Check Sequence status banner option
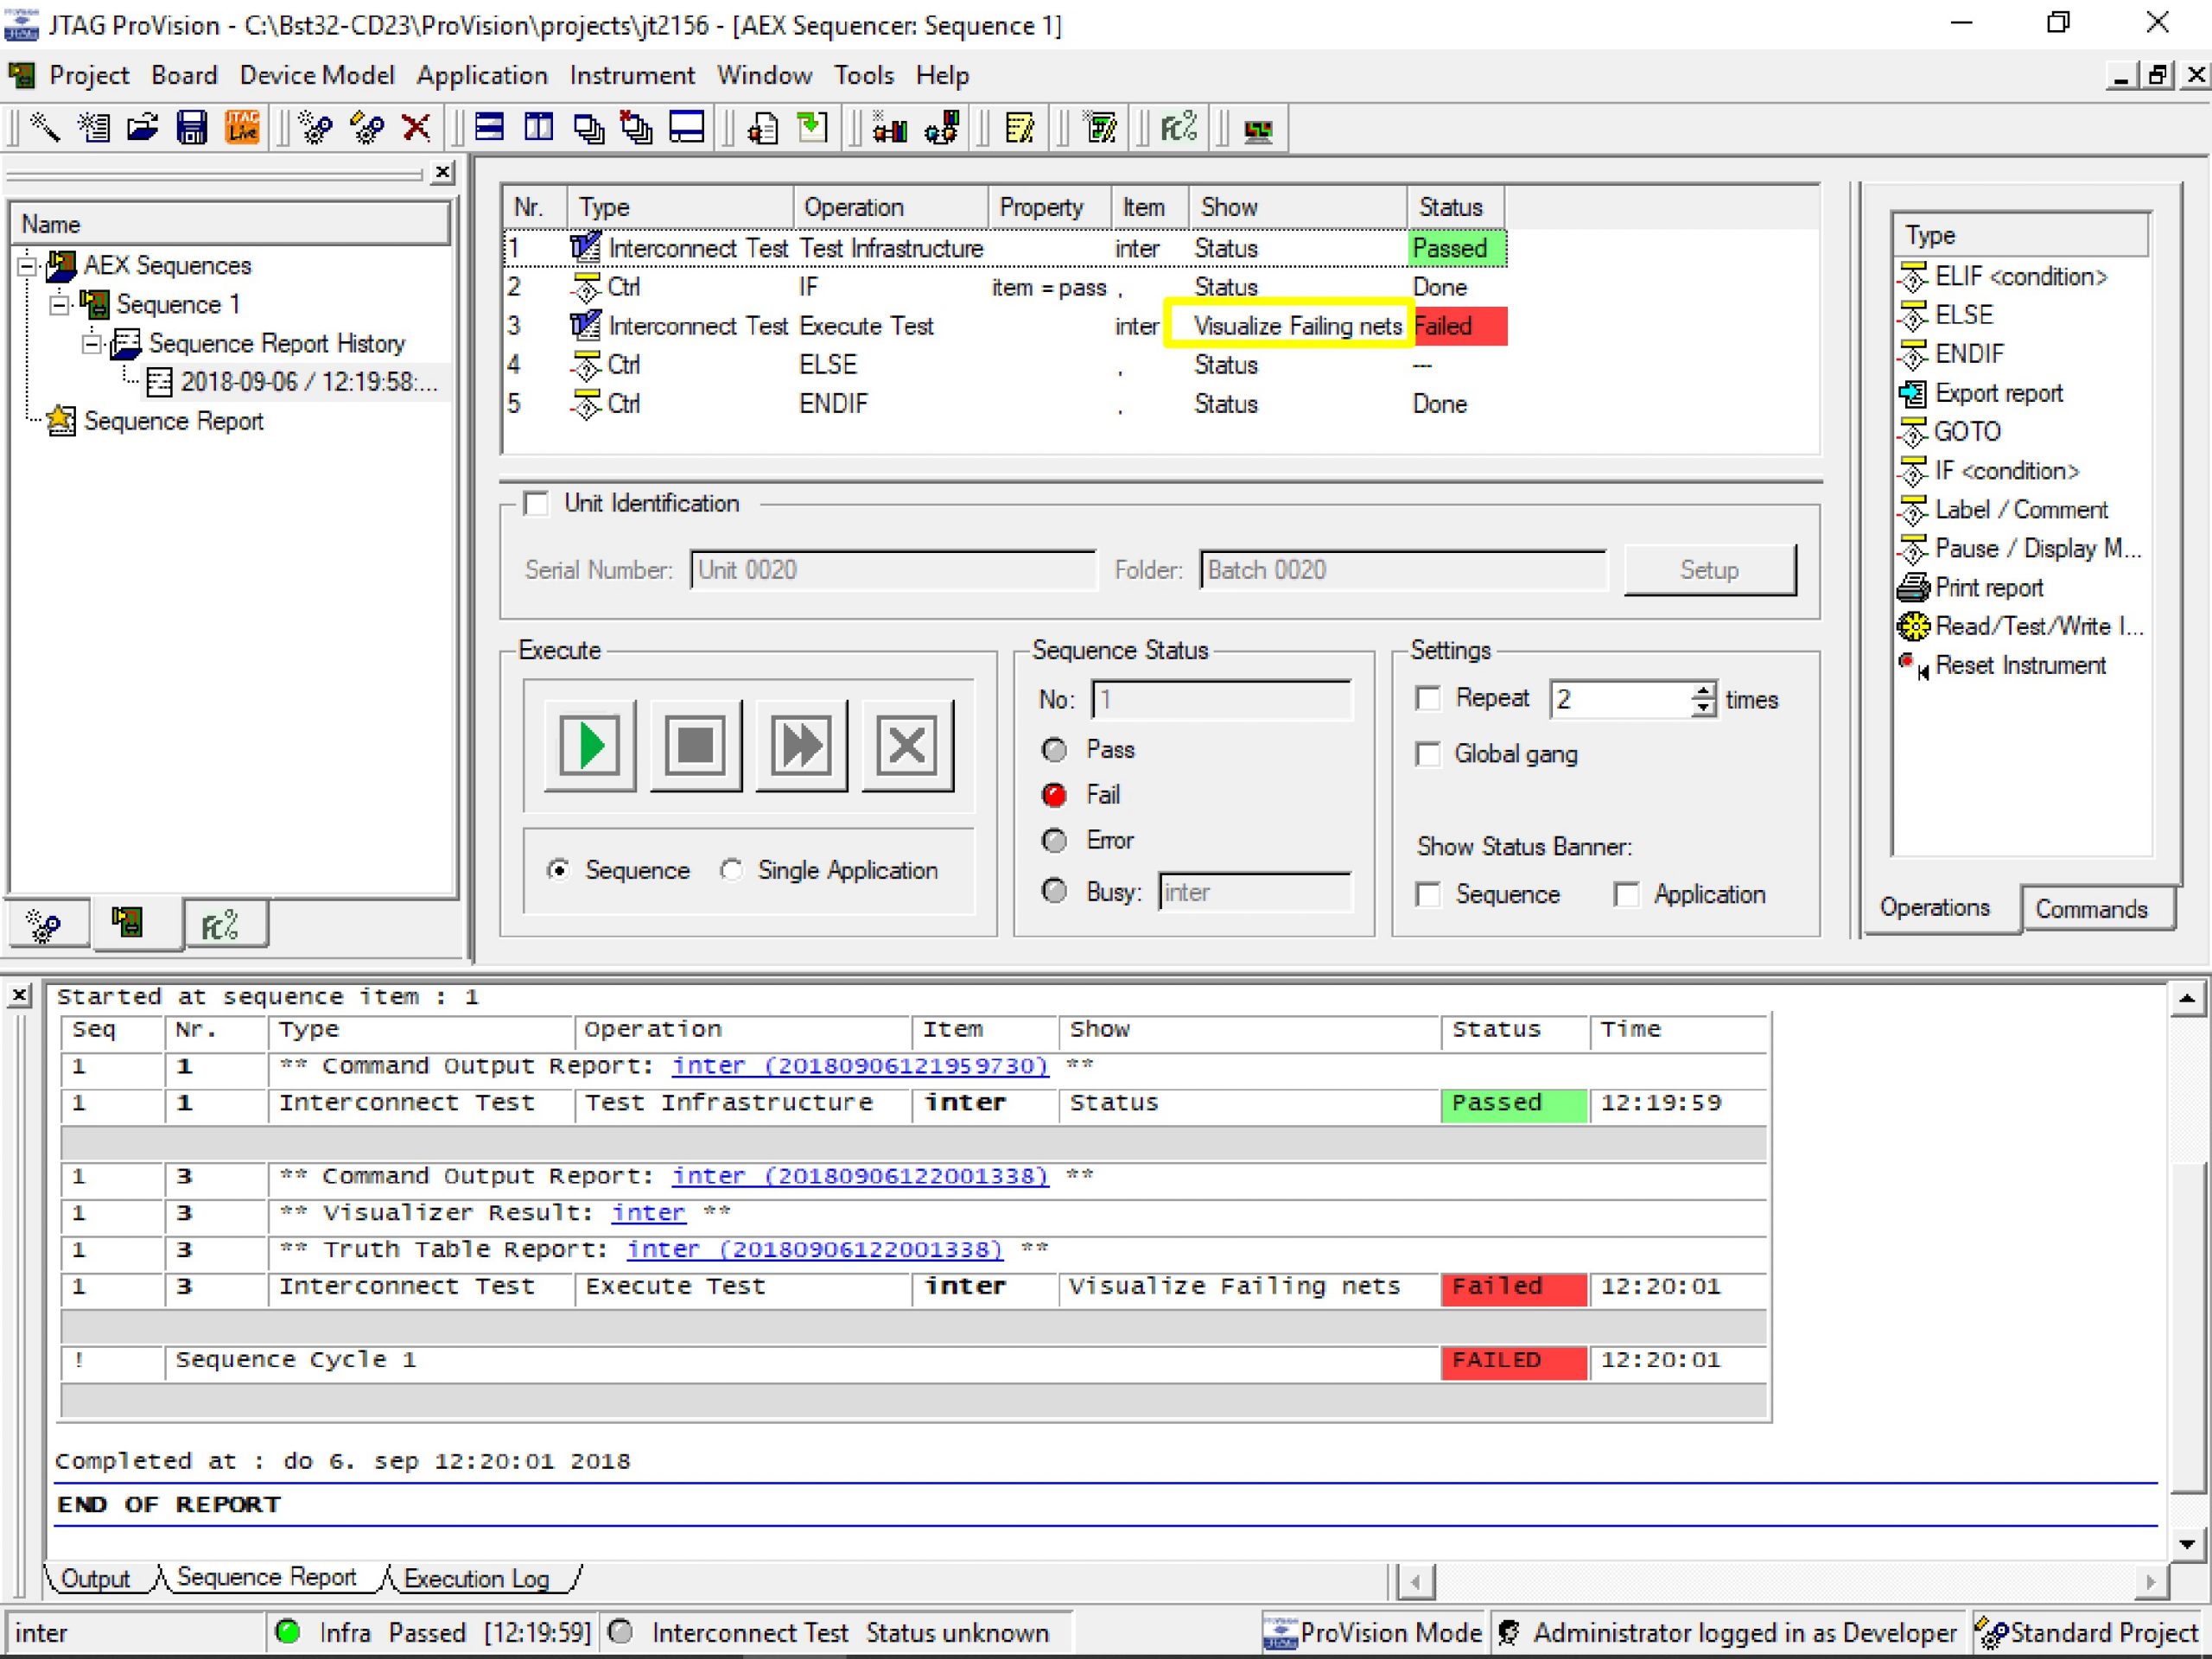Screen dimensions: 2212x1659 click(x=1429, y=894)
